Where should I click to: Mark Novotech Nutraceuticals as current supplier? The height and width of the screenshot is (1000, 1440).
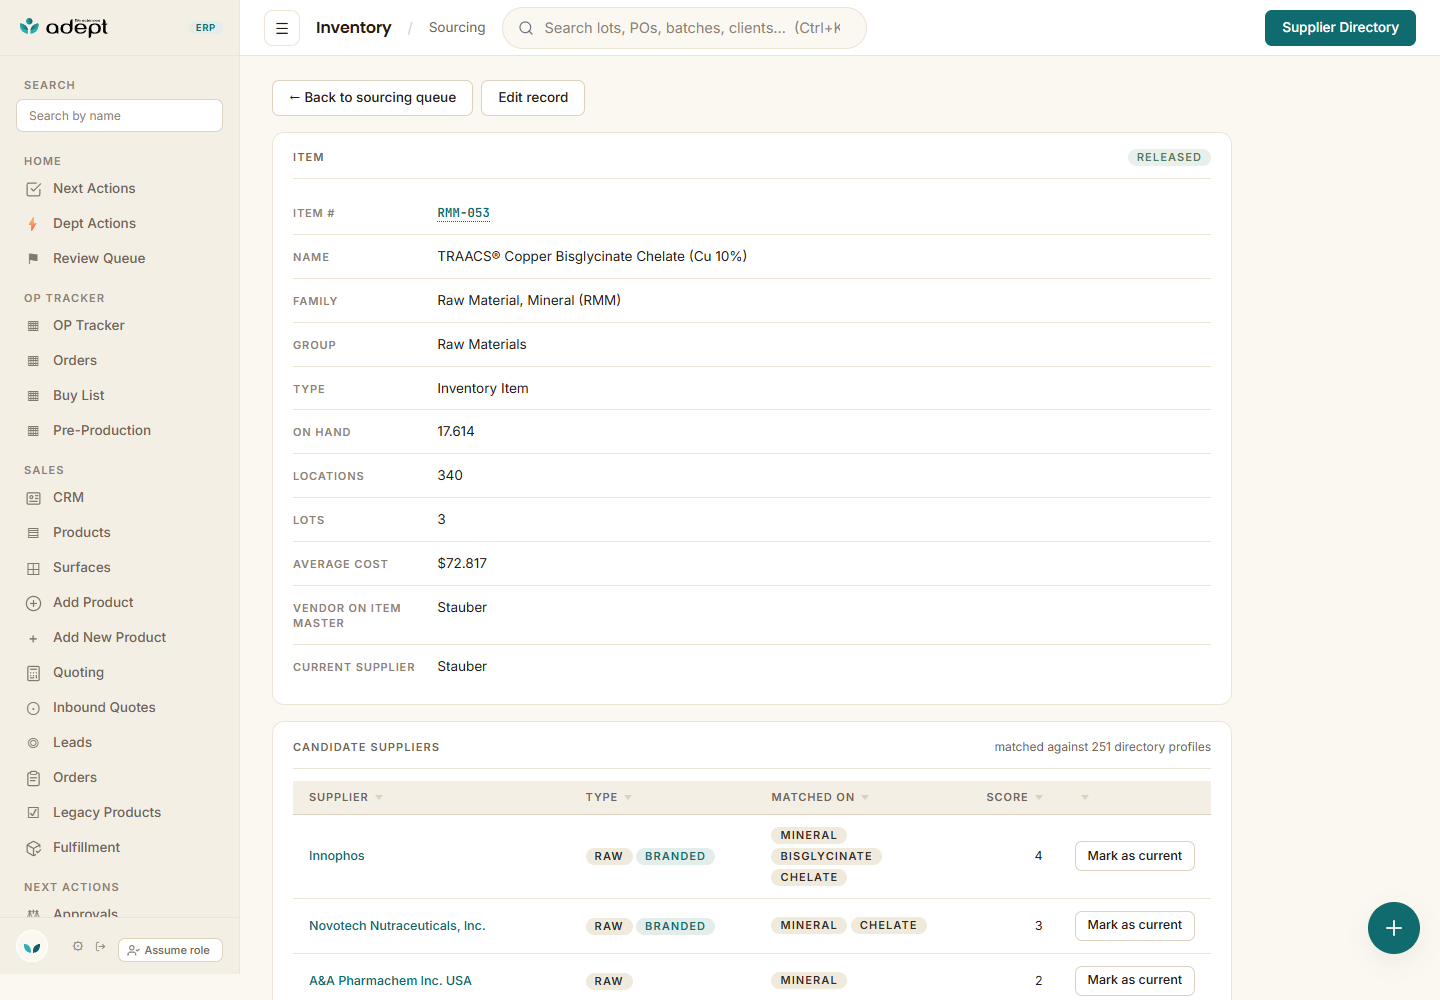point(1135,925)
